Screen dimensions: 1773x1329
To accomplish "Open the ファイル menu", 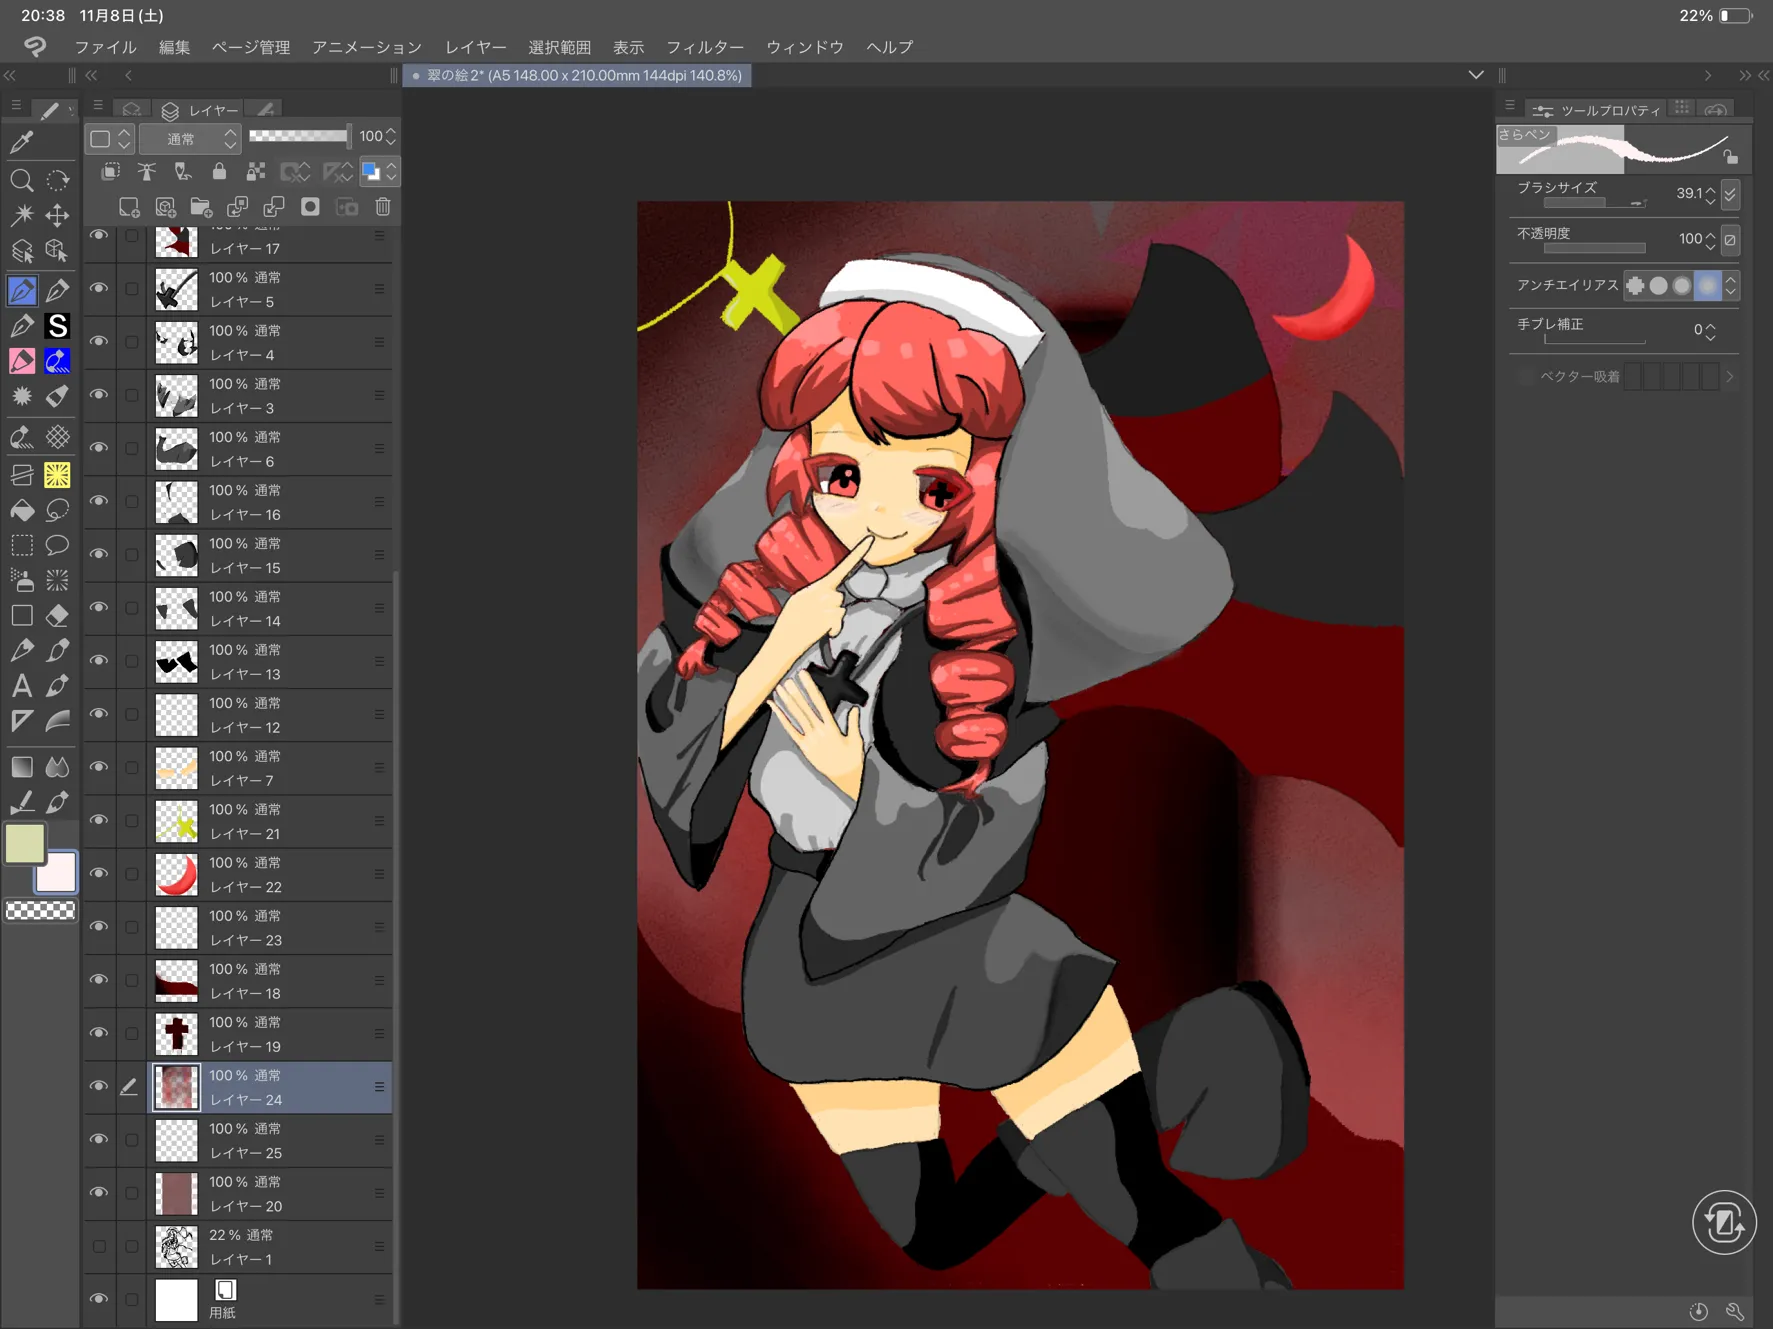I will tap(105, 47).
